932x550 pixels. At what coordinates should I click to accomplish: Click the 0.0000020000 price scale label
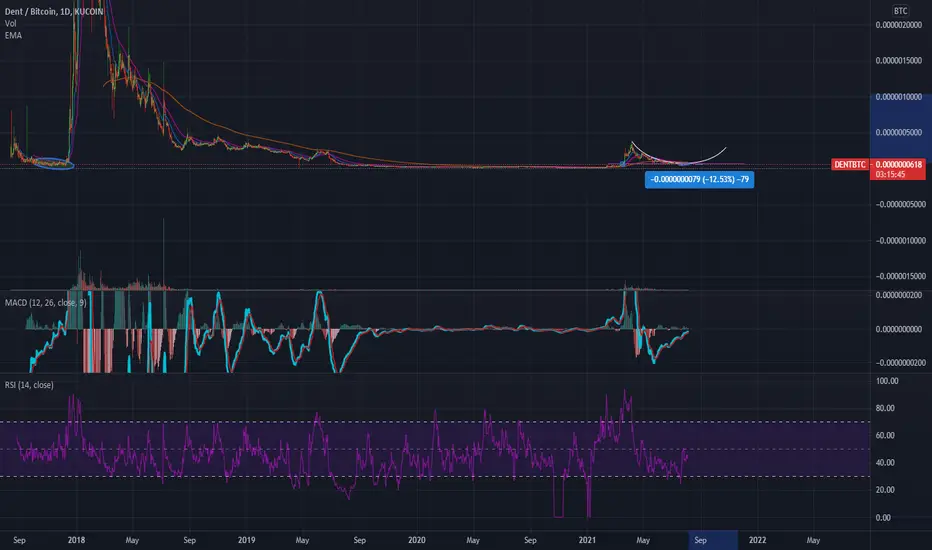click(x=899, y=24)
